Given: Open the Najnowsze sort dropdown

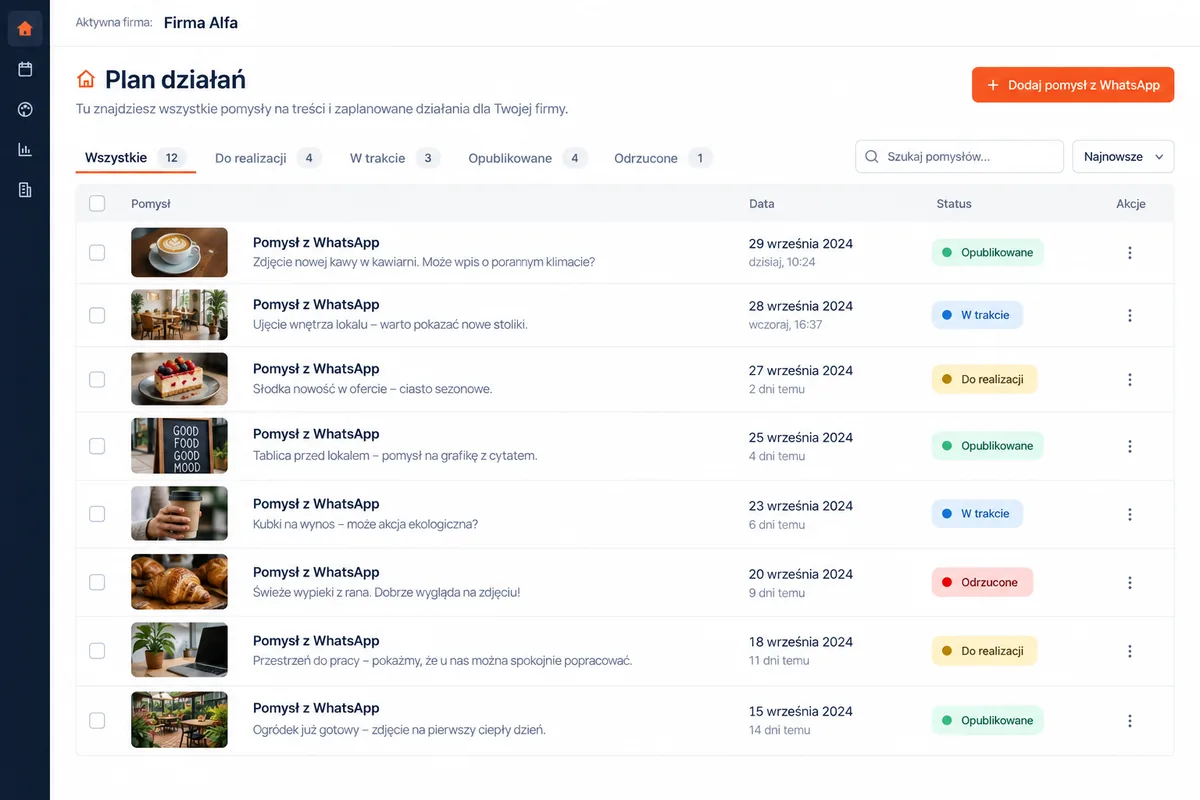Looking at the screenshot, I should coord(1123,157).
